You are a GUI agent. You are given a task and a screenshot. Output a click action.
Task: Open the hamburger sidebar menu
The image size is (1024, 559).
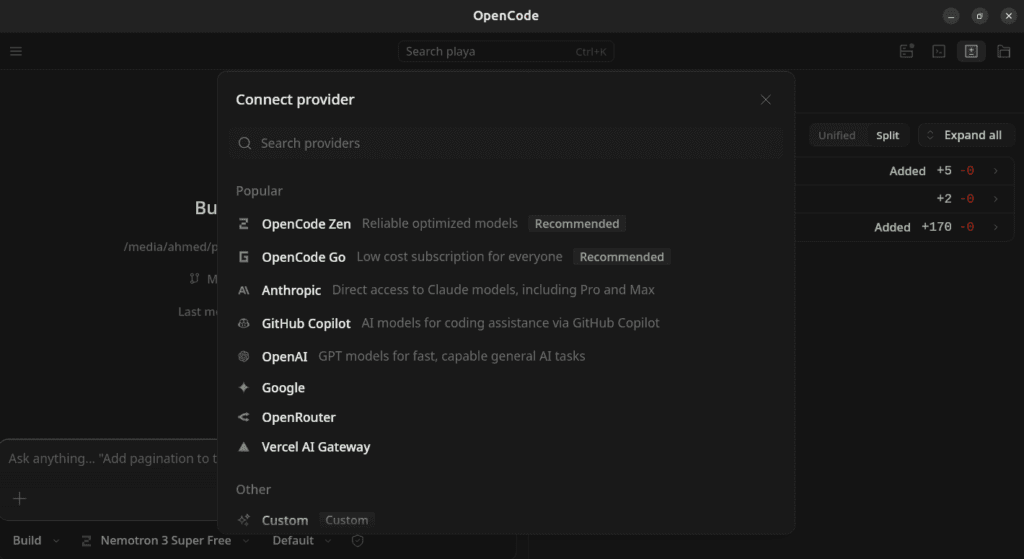coord(16,52)
